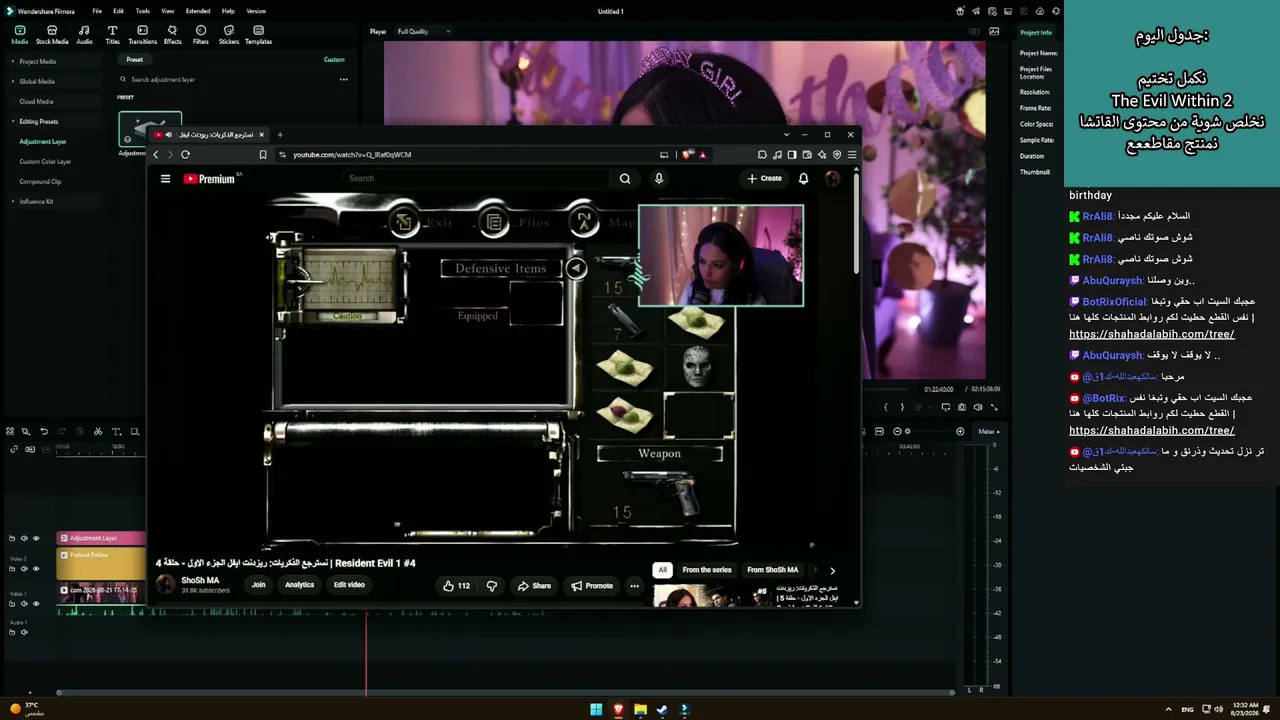The height and width of the screenshot is (720, 1280).
Task: Open the Templates panel
Action: [258, 35]
